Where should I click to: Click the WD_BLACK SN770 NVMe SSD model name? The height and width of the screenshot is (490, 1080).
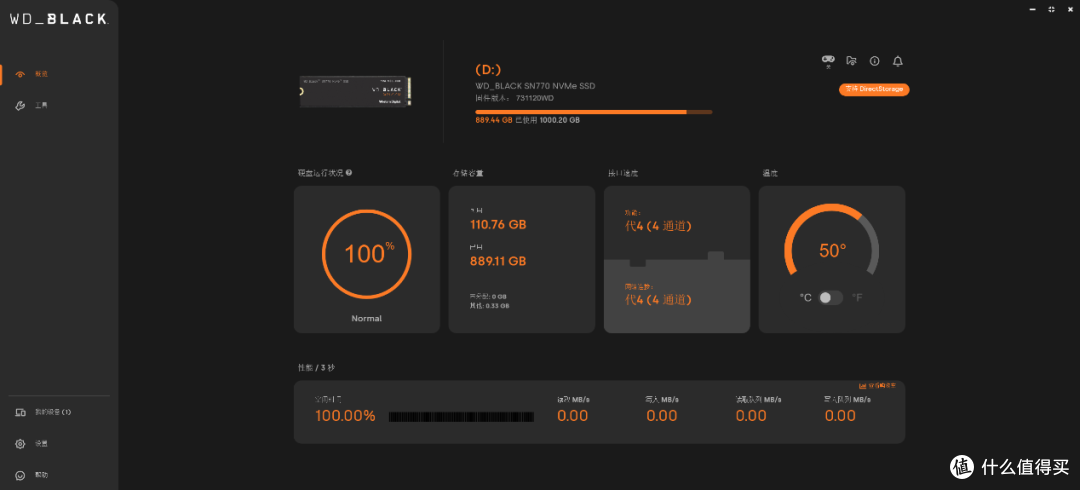[535, 86]
